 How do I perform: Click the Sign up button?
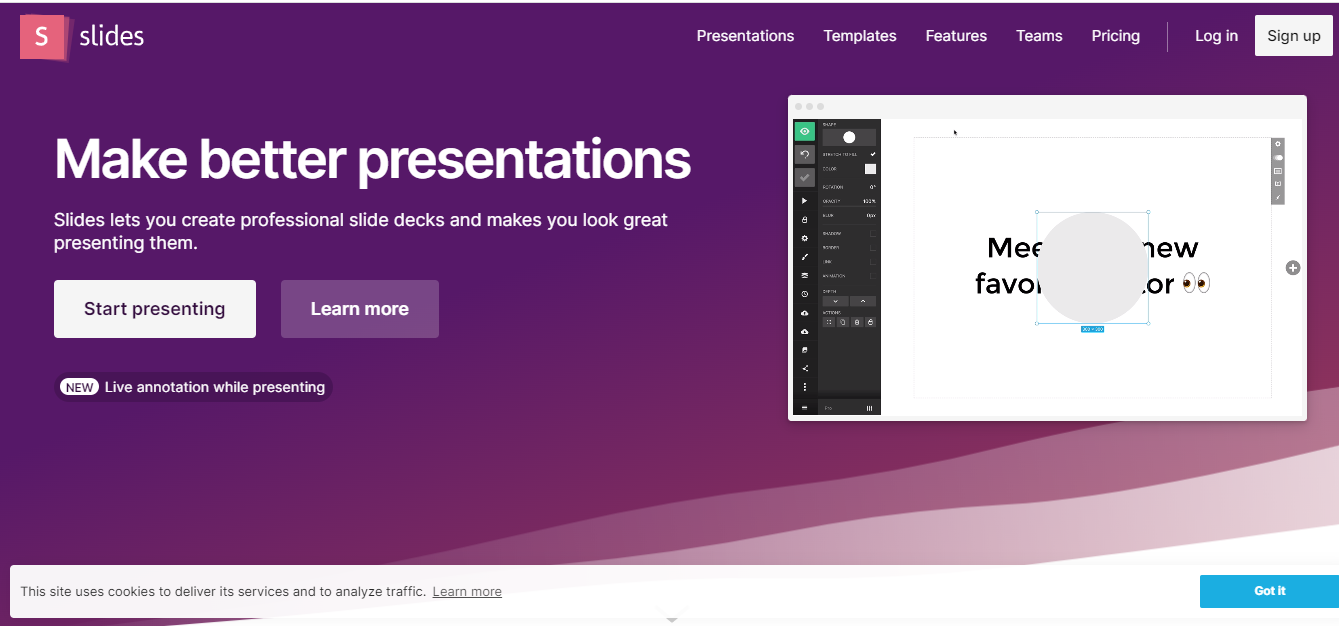point(1294,36)
